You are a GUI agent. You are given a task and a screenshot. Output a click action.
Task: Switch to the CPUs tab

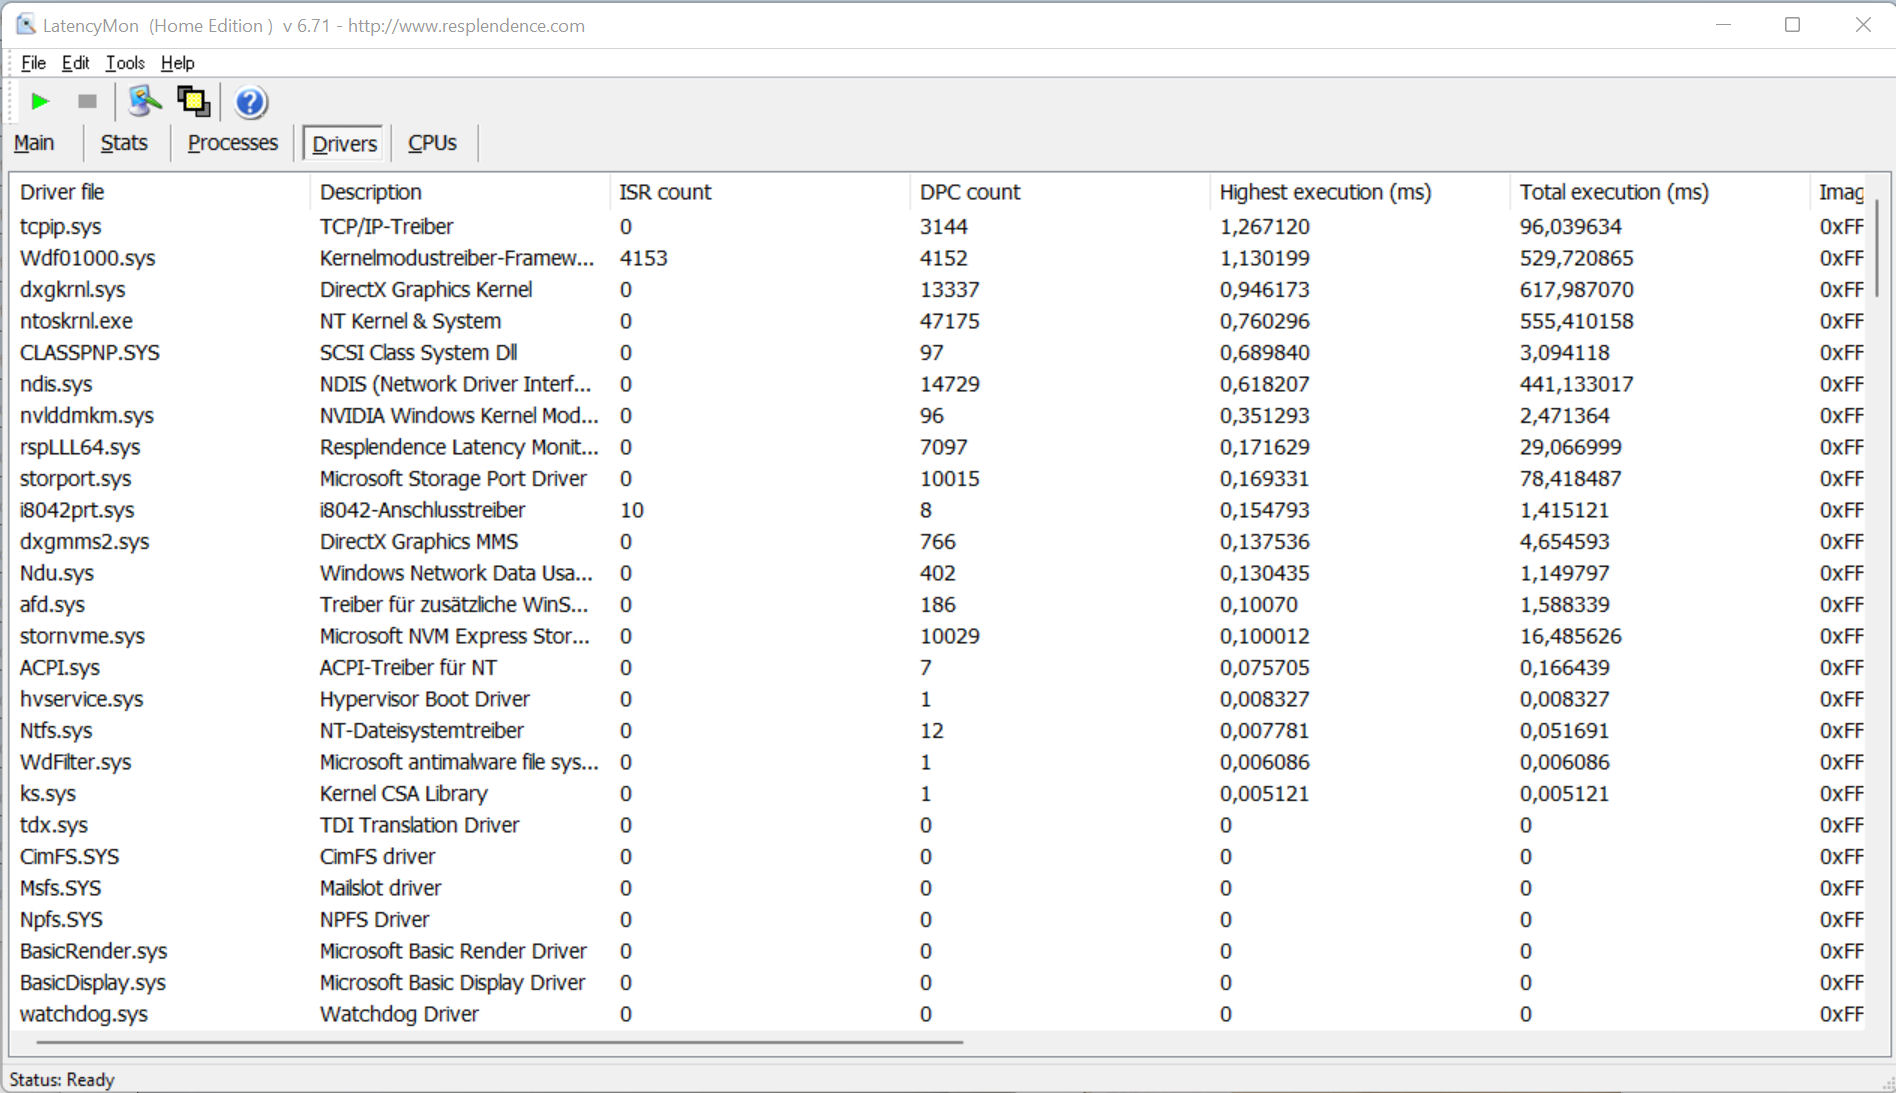(x=432, y=143)
